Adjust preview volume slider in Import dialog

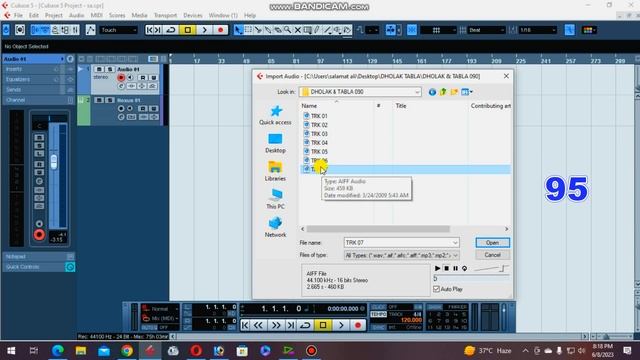point(491,268)
